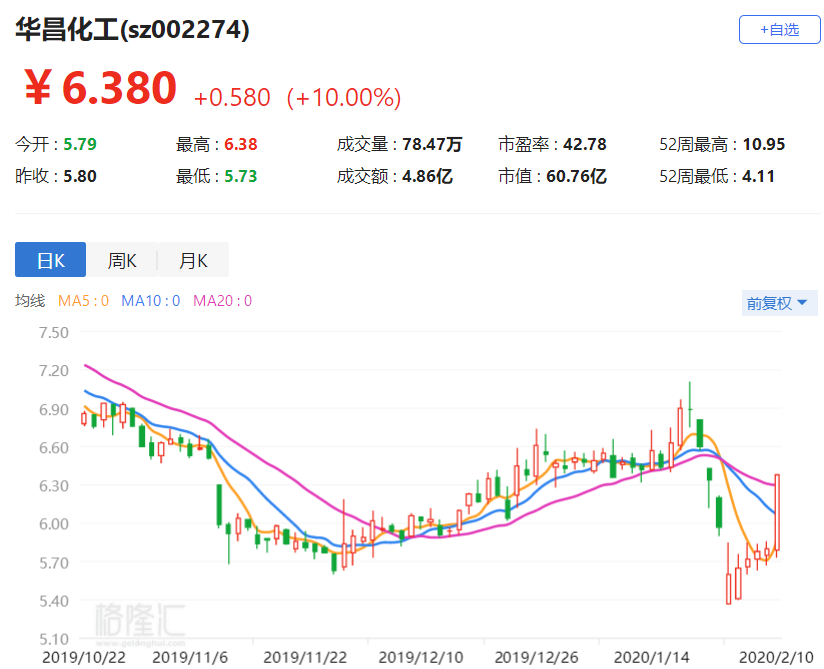
Task: Click the MA20 moving average label
Action: point(222,301)
